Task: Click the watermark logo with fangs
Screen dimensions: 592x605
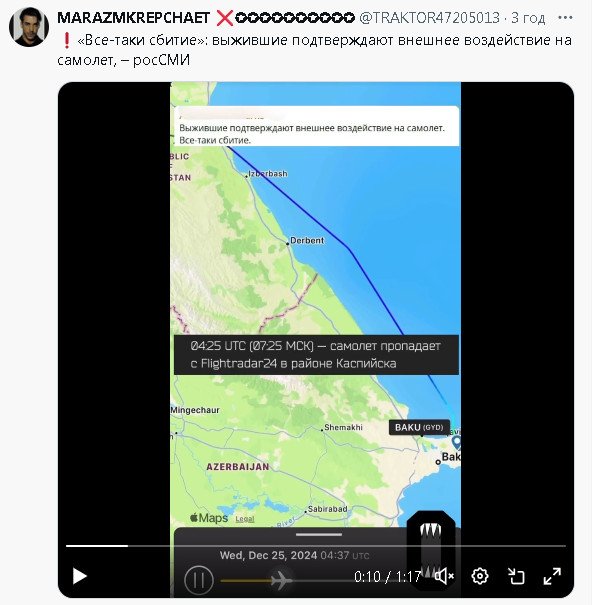Action: 431,550
